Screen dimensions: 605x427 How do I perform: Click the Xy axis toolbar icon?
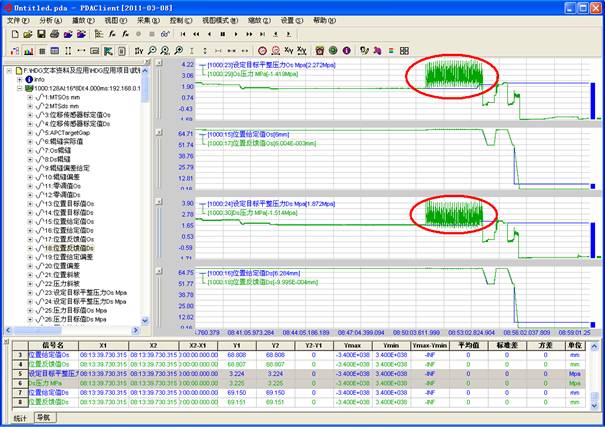[289, 50]
